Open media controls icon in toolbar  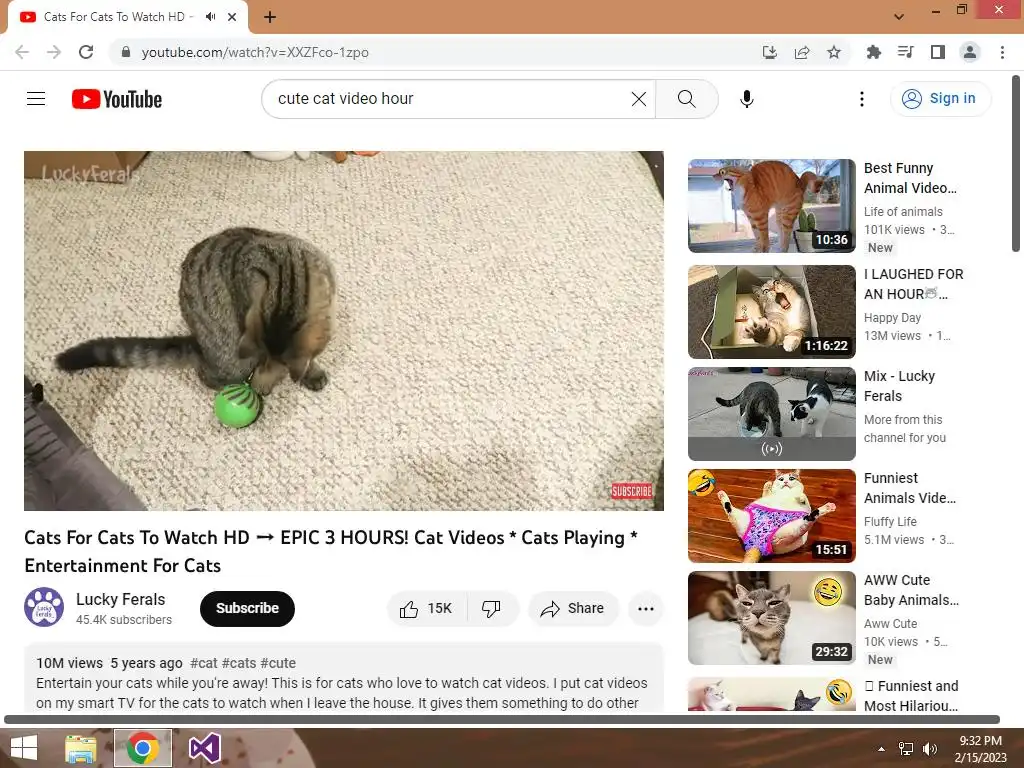point(905,52)
